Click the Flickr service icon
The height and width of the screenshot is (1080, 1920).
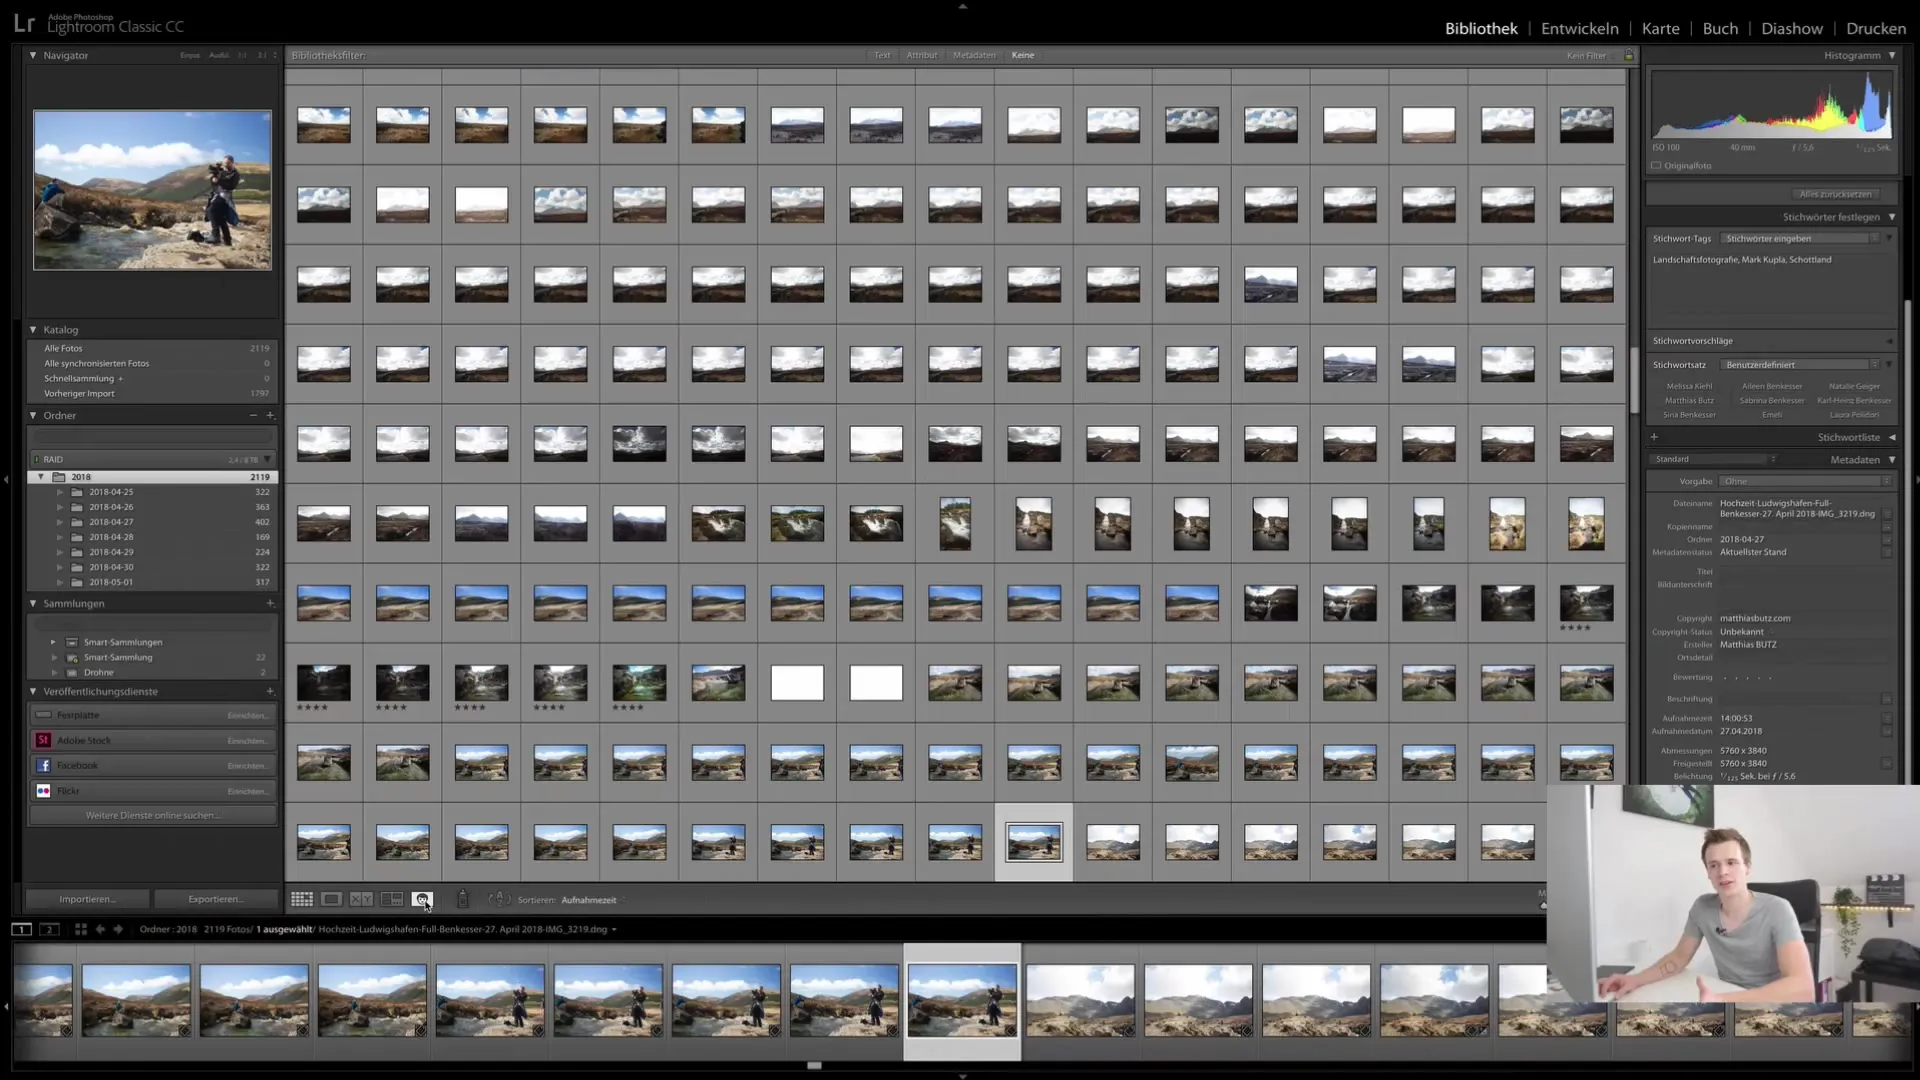[43, 790]
